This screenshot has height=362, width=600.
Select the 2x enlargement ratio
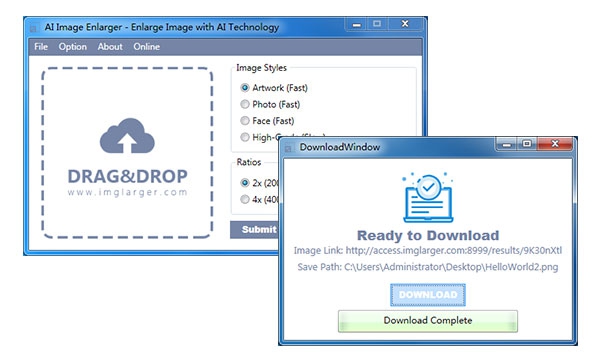click(x=245, y=183)
